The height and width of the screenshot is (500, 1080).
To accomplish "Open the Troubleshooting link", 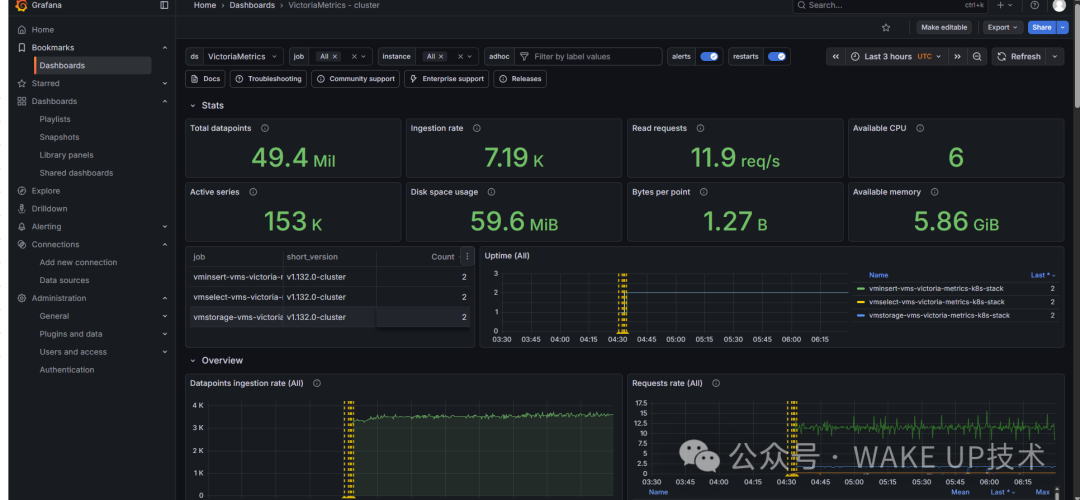I will [x=268, y=79].
